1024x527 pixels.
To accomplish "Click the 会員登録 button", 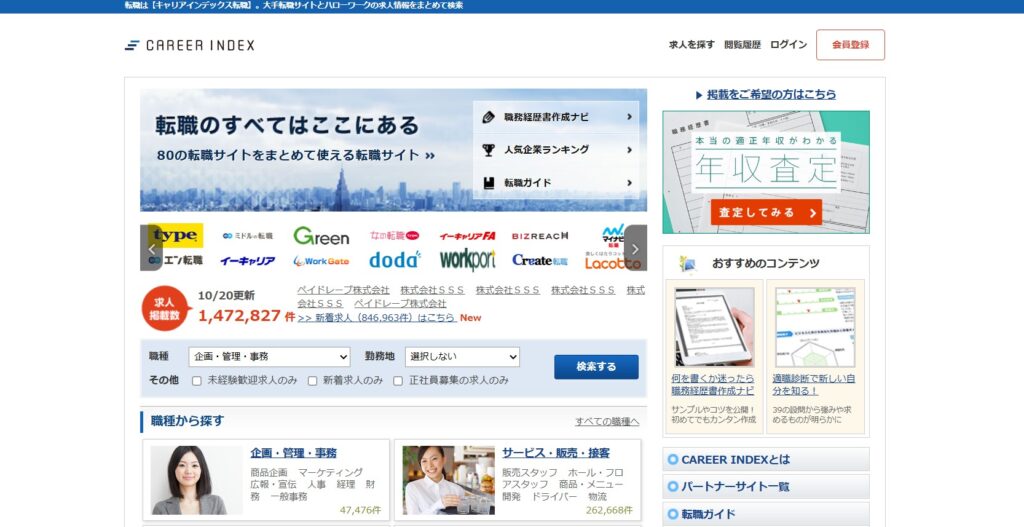I will pyautogui.click(x=850, y=45).
